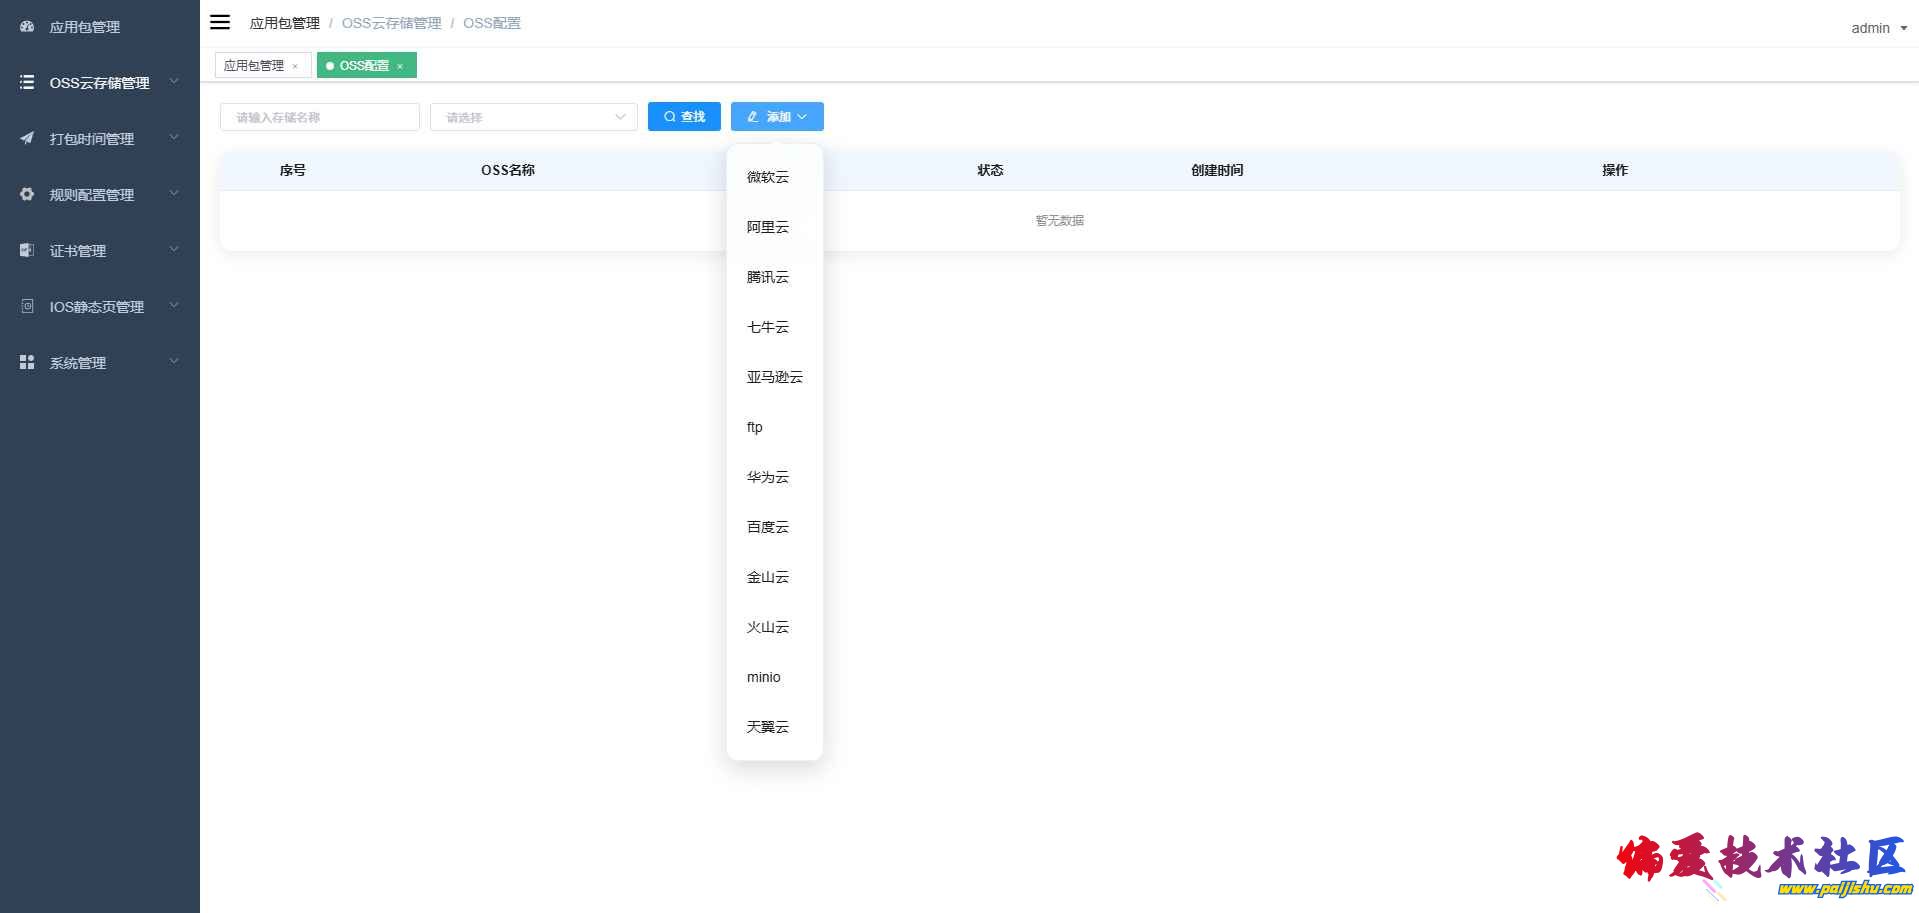Close the OSS配置 tab
This screenshot has height=913, width=1919.
[400, 66]
